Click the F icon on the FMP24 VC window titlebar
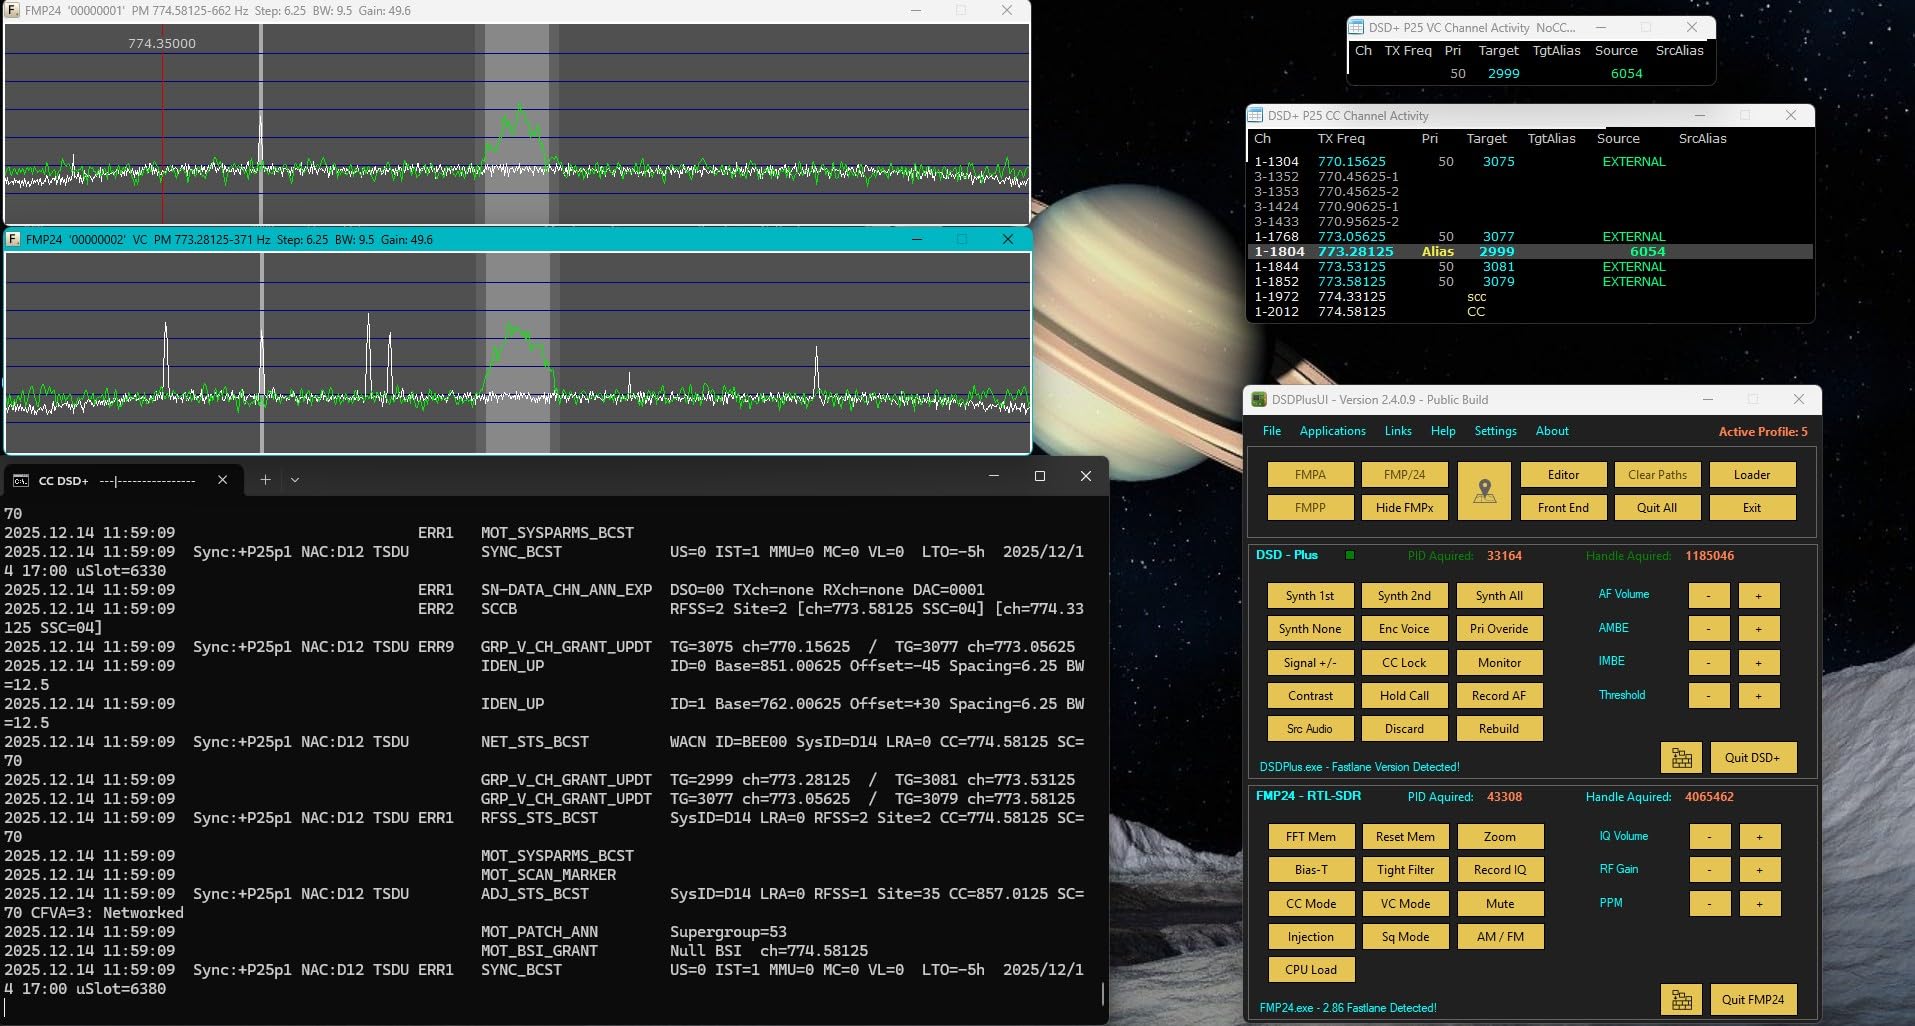The width and height of the screenshot is (1915, 1026). 11,239
